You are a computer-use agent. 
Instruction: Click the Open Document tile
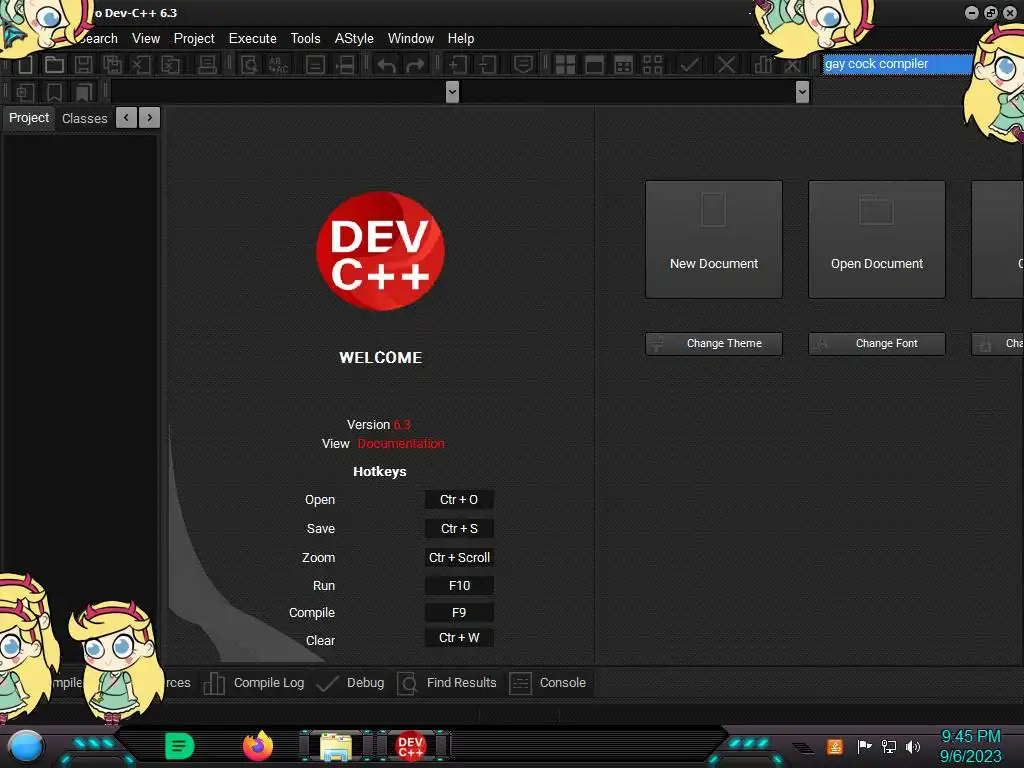click(877, 240)
